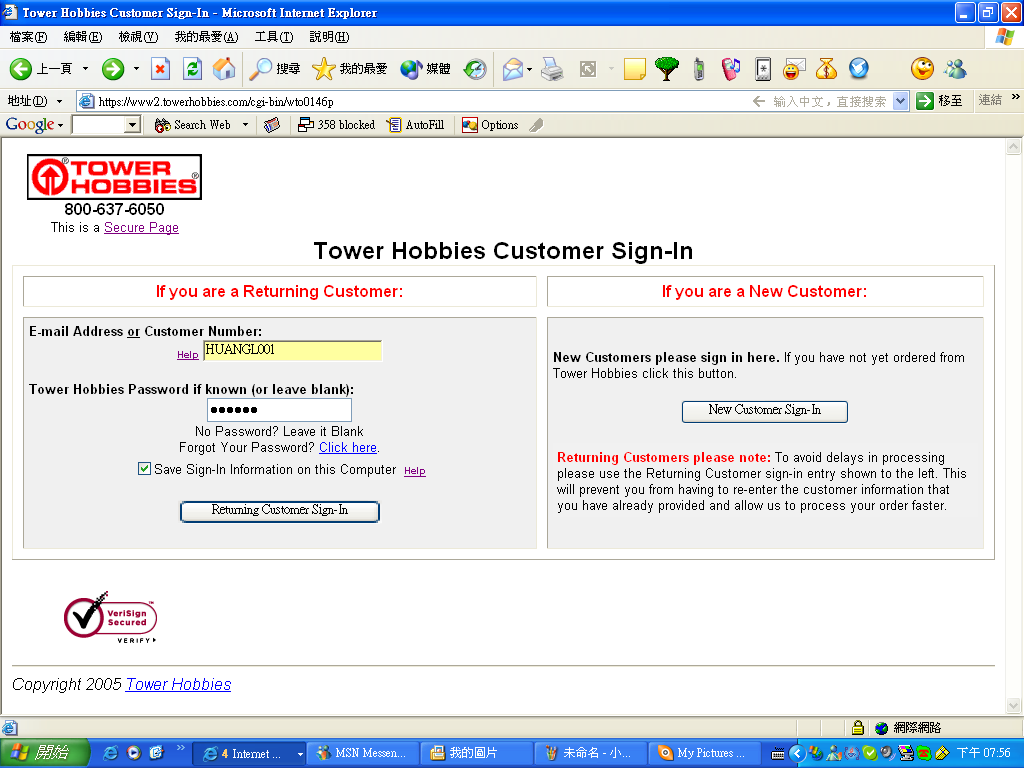1024x768 pixels.
Task: Go to the Home page icon
Action: tap(224, 69)
